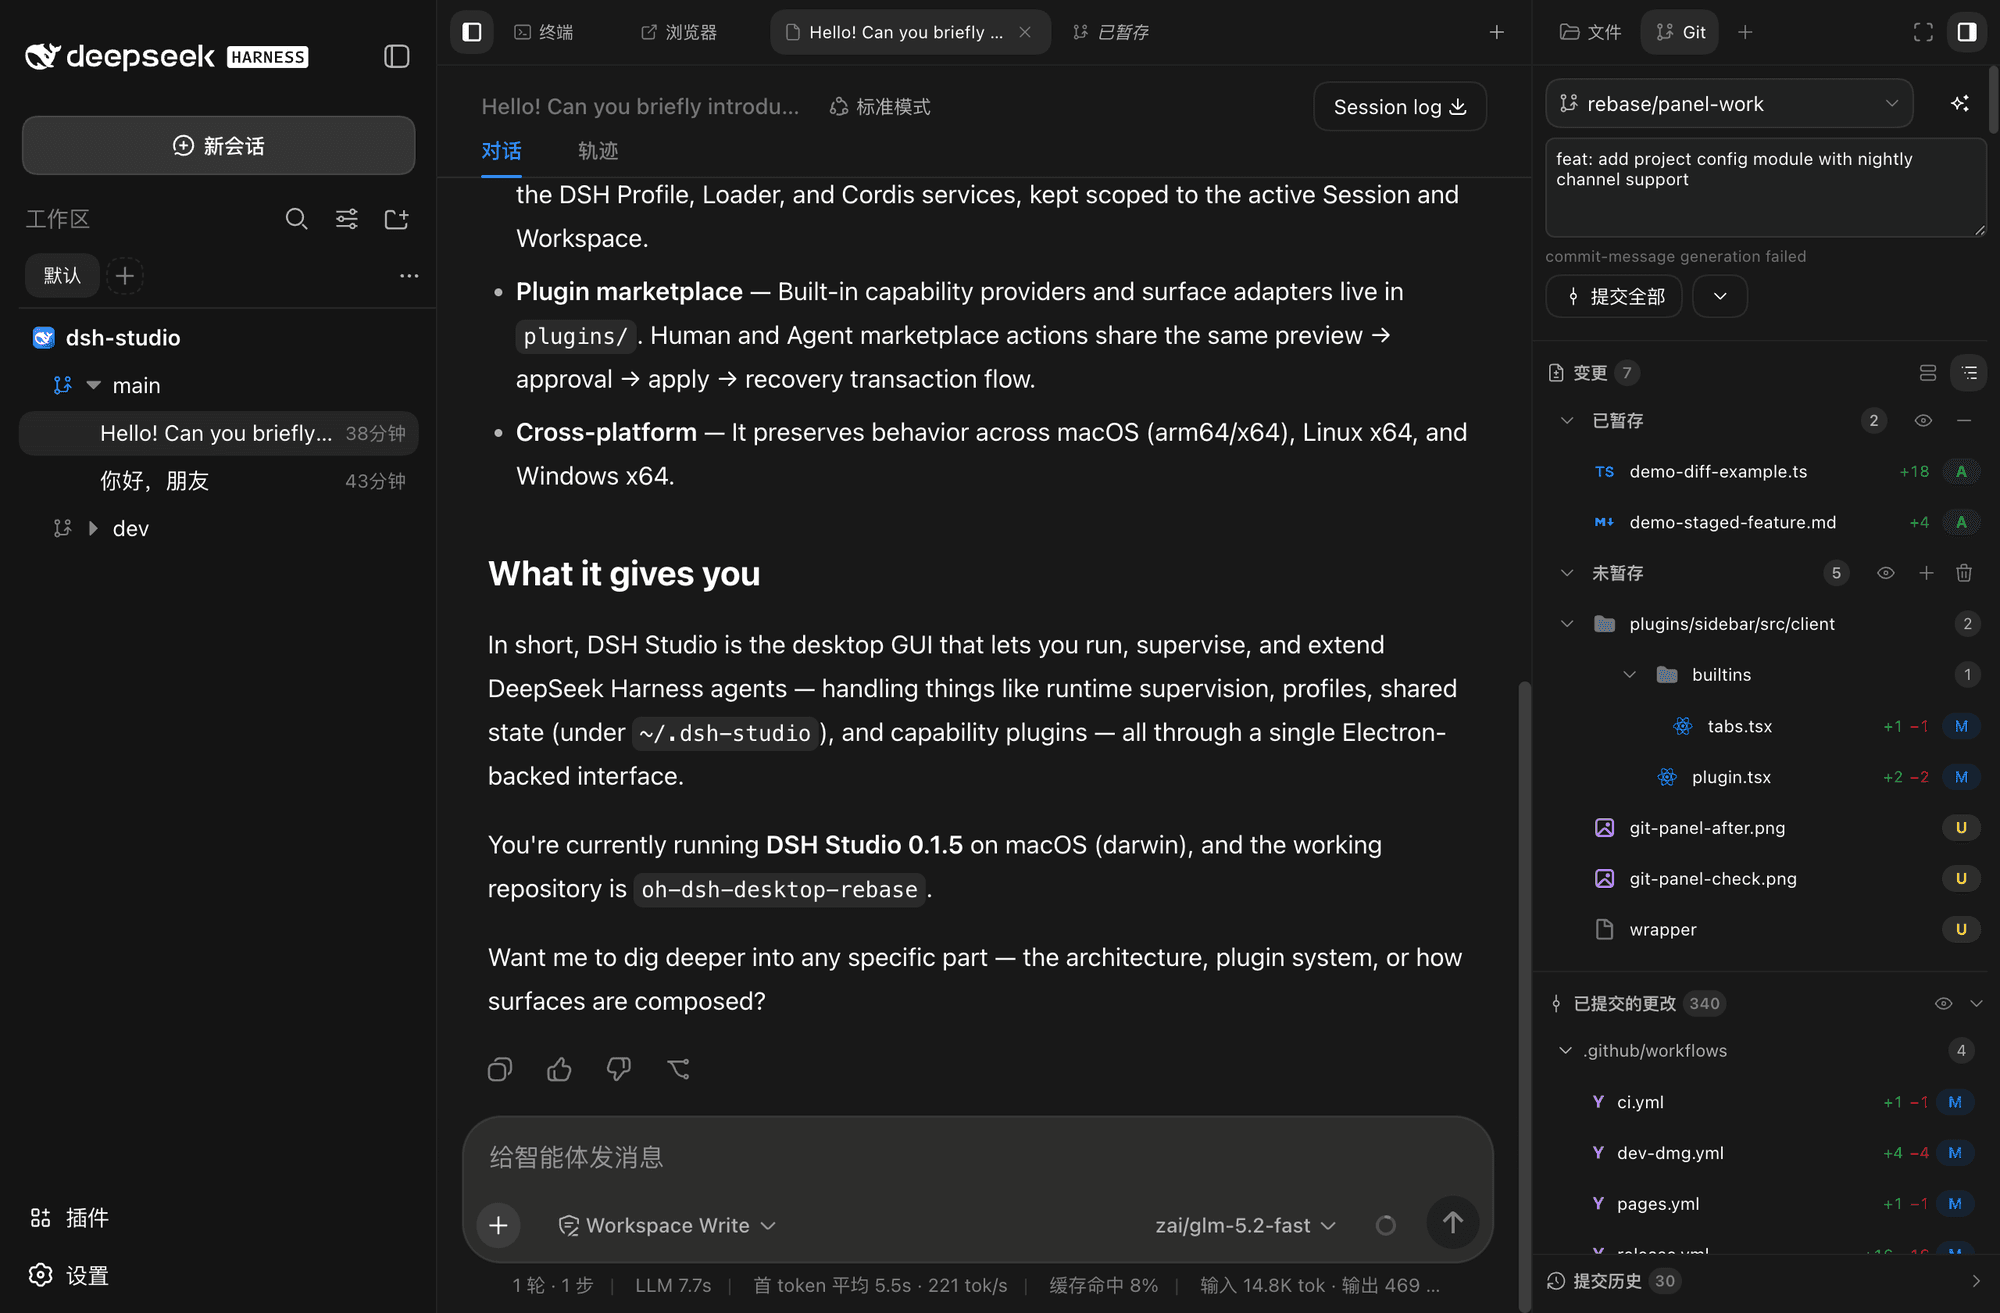Collapse the 已暂存 staged section
The image size is (2000, 1313).
pos(1567,421)
